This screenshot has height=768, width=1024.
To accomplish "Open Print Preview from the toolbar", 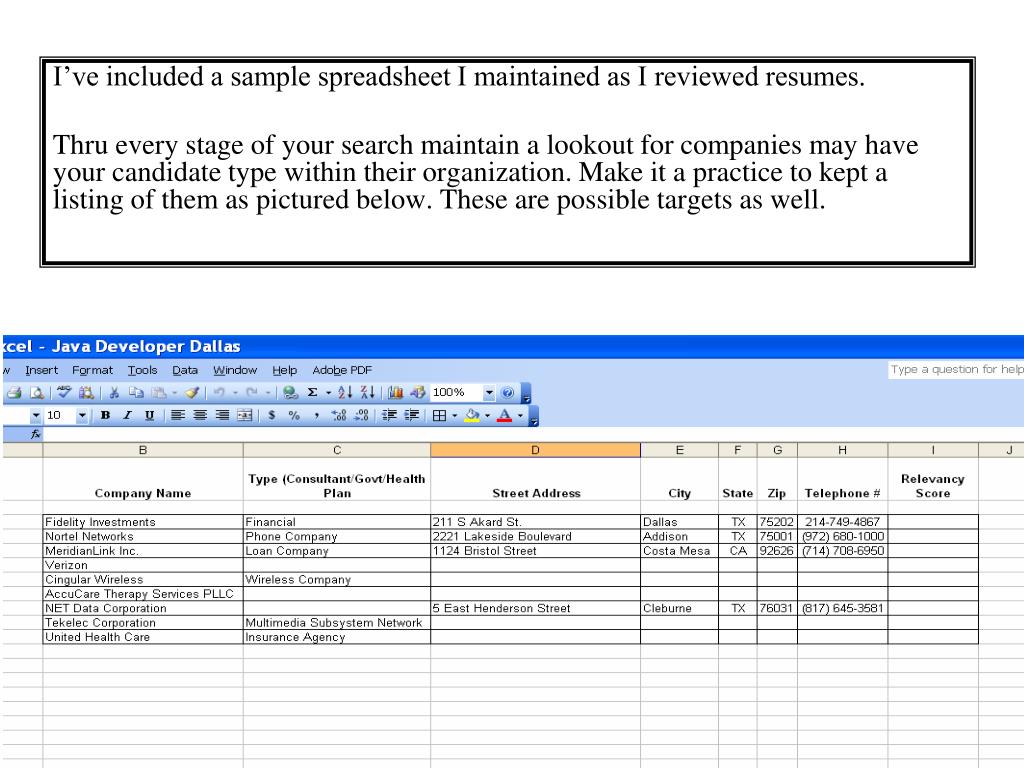I will click(37, 392).
